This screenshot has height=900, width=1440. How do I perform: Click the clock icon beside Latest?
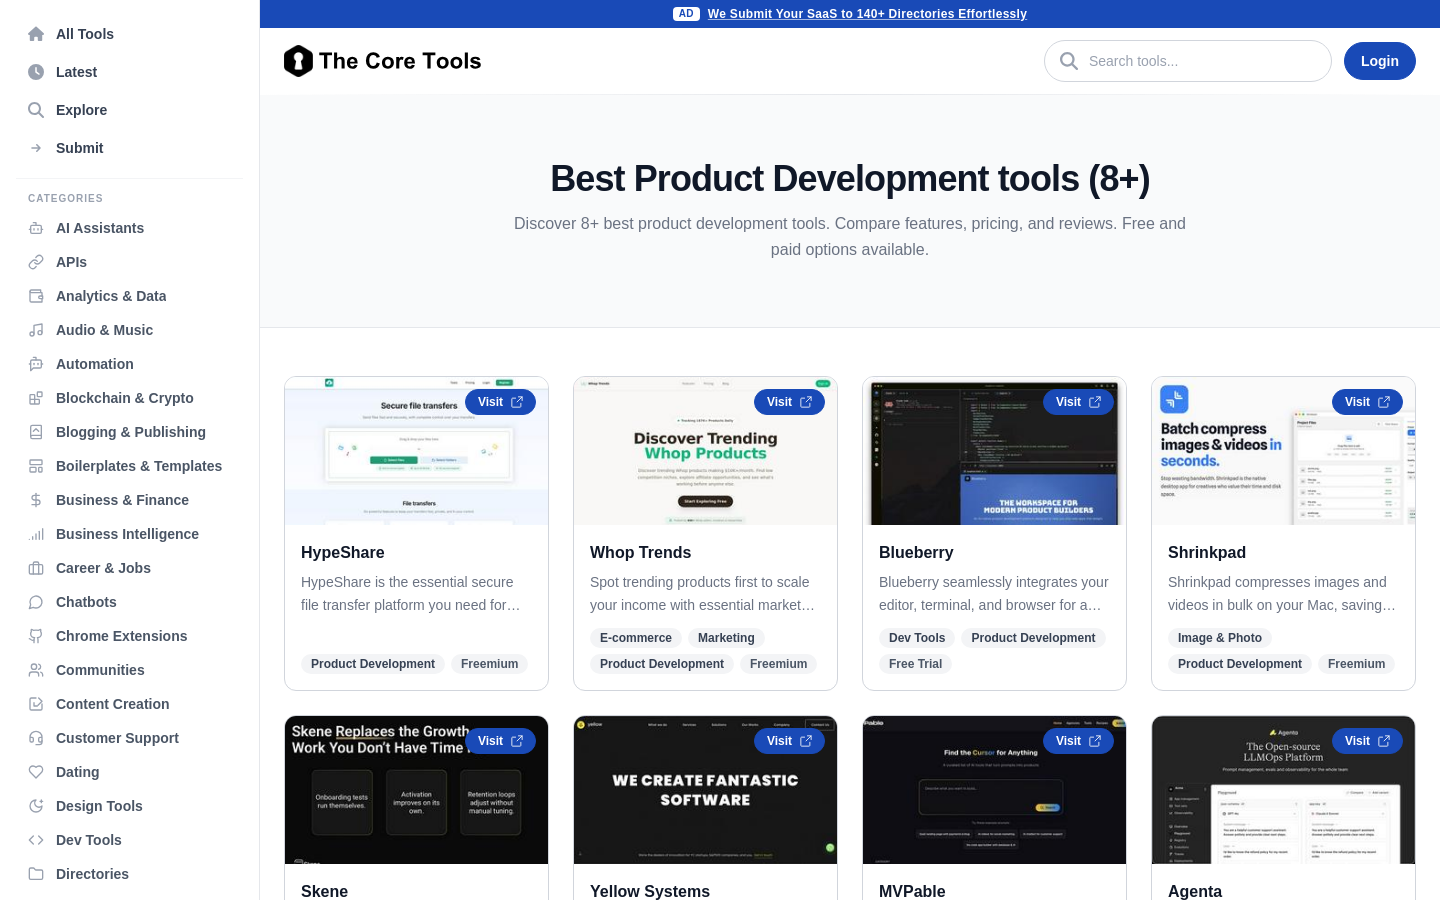click(36, 72)
